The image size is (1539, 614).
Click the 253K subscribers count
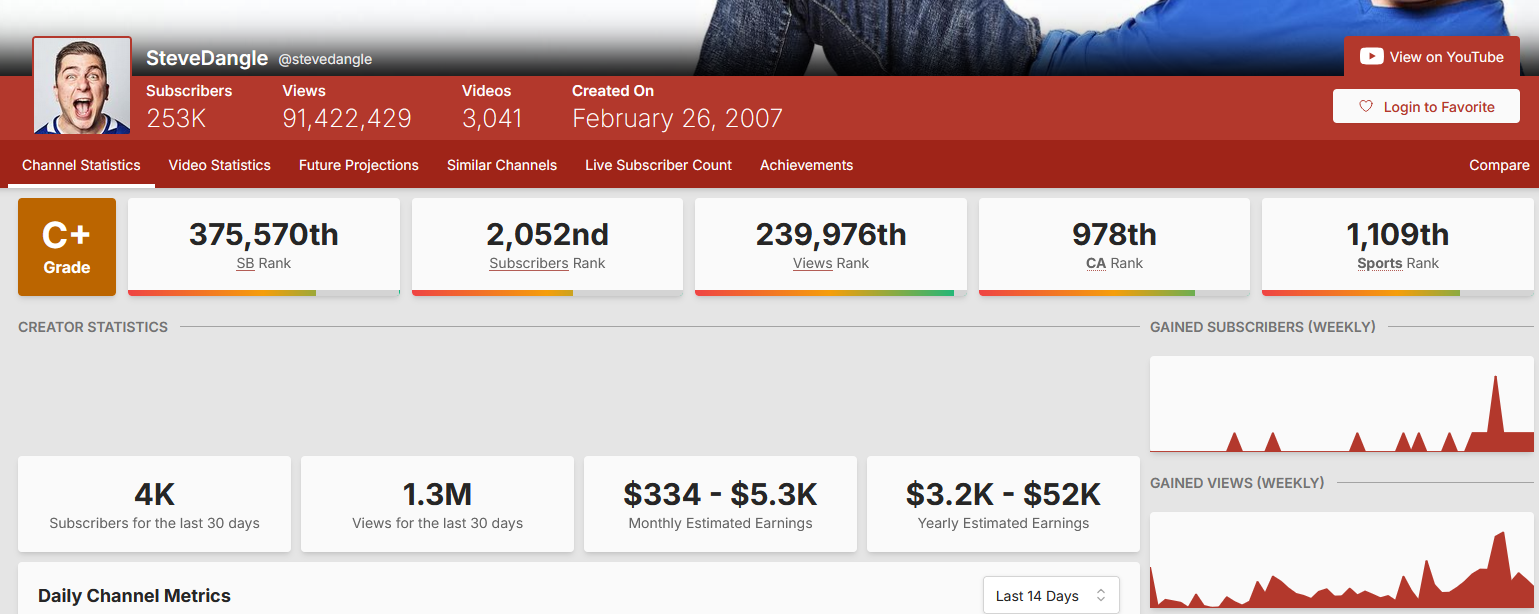pos(176,118)
